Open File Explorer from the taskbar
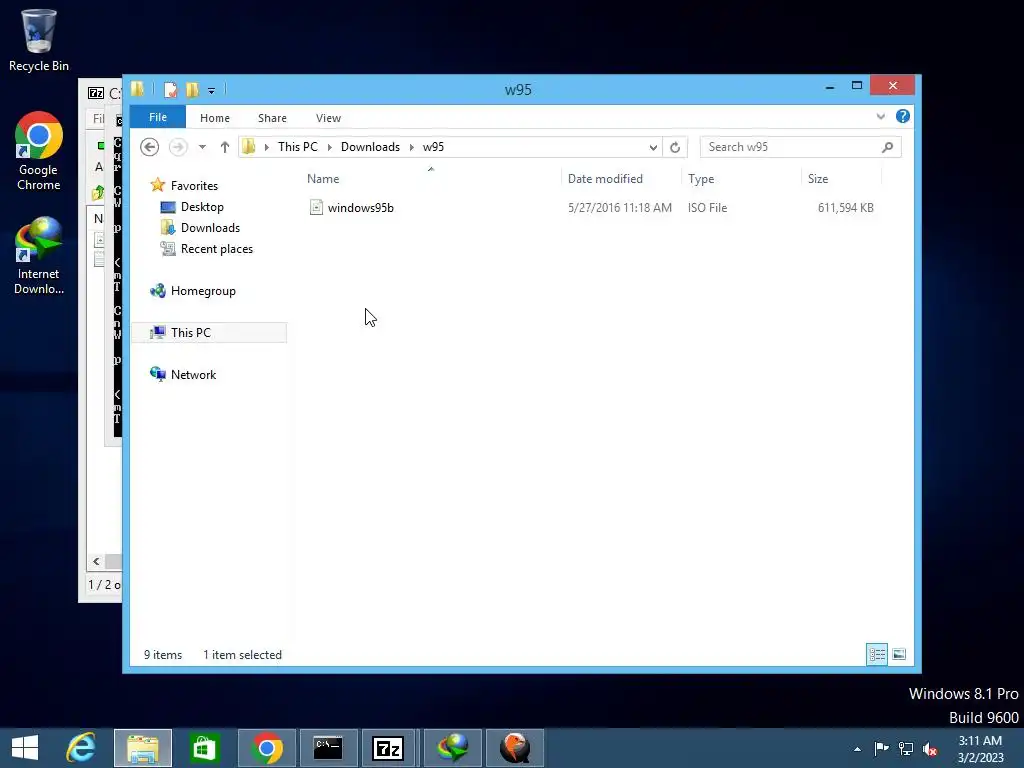The width and height of the screenshot is (1024, 768). [x=143, y=748]
